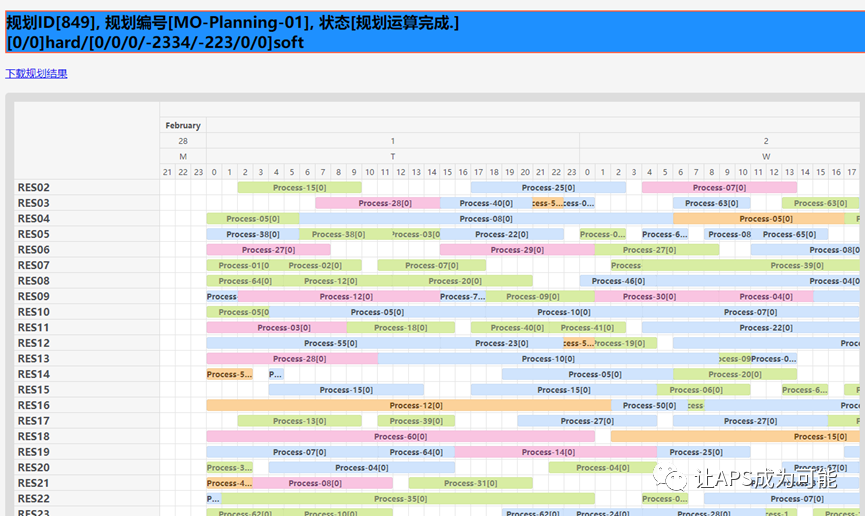
Task: Select Process-25[0] bar in RES02 row
Action: click(x=548, y=188)
